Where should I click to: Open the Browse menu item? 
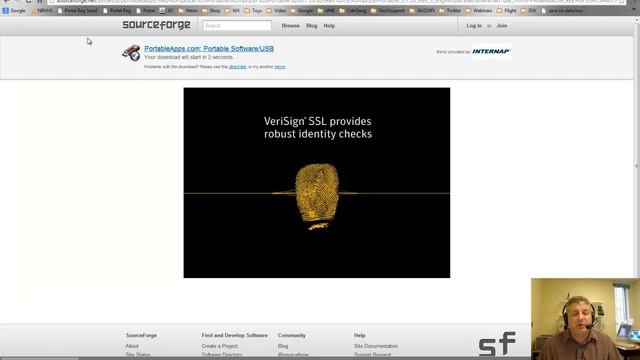click(291, 26)
